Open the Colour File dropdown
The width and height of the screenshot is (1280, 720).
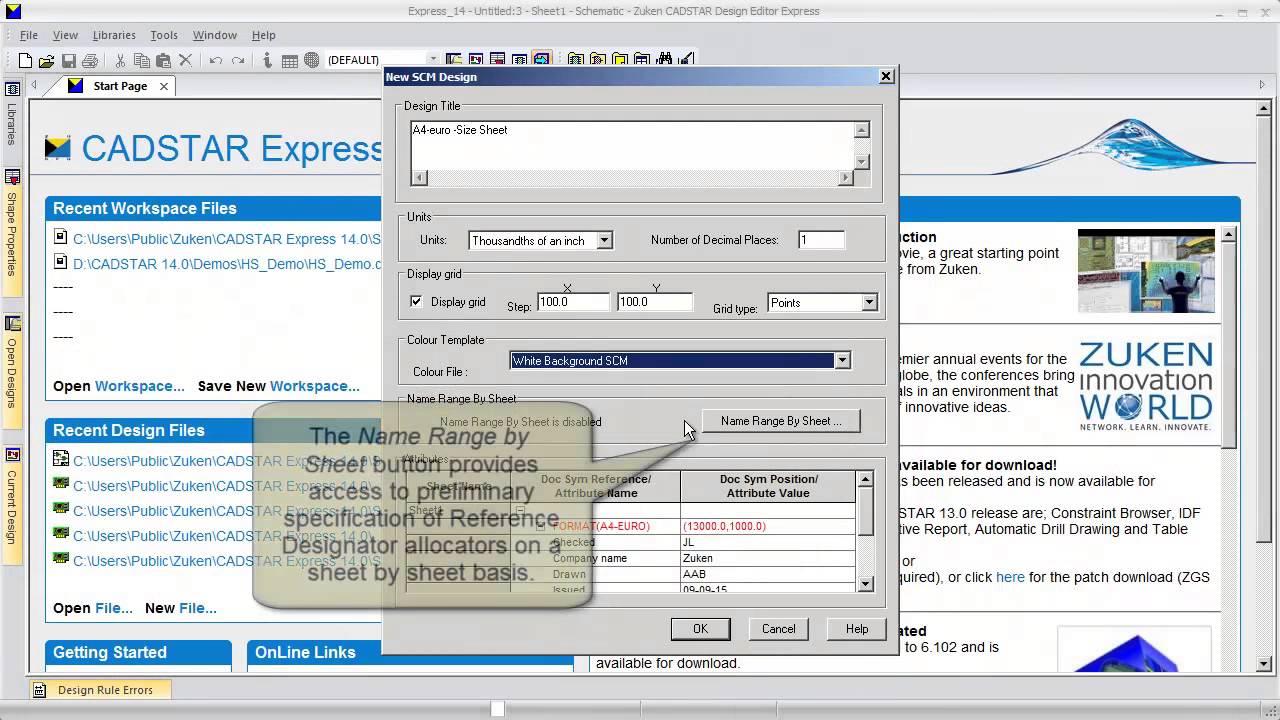(842, 360)
